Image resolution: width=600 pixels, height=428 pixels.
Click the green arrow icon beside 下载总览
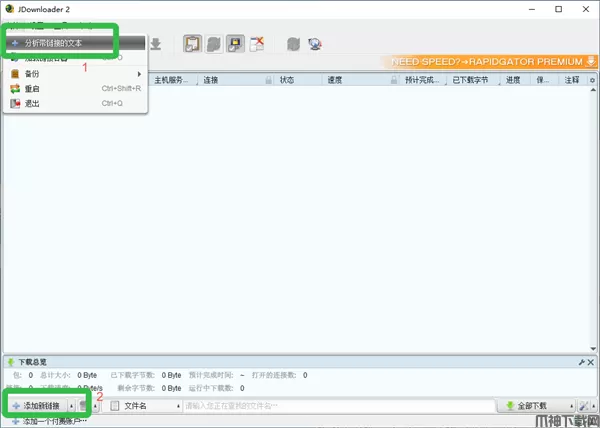click(x=11, y=362)
